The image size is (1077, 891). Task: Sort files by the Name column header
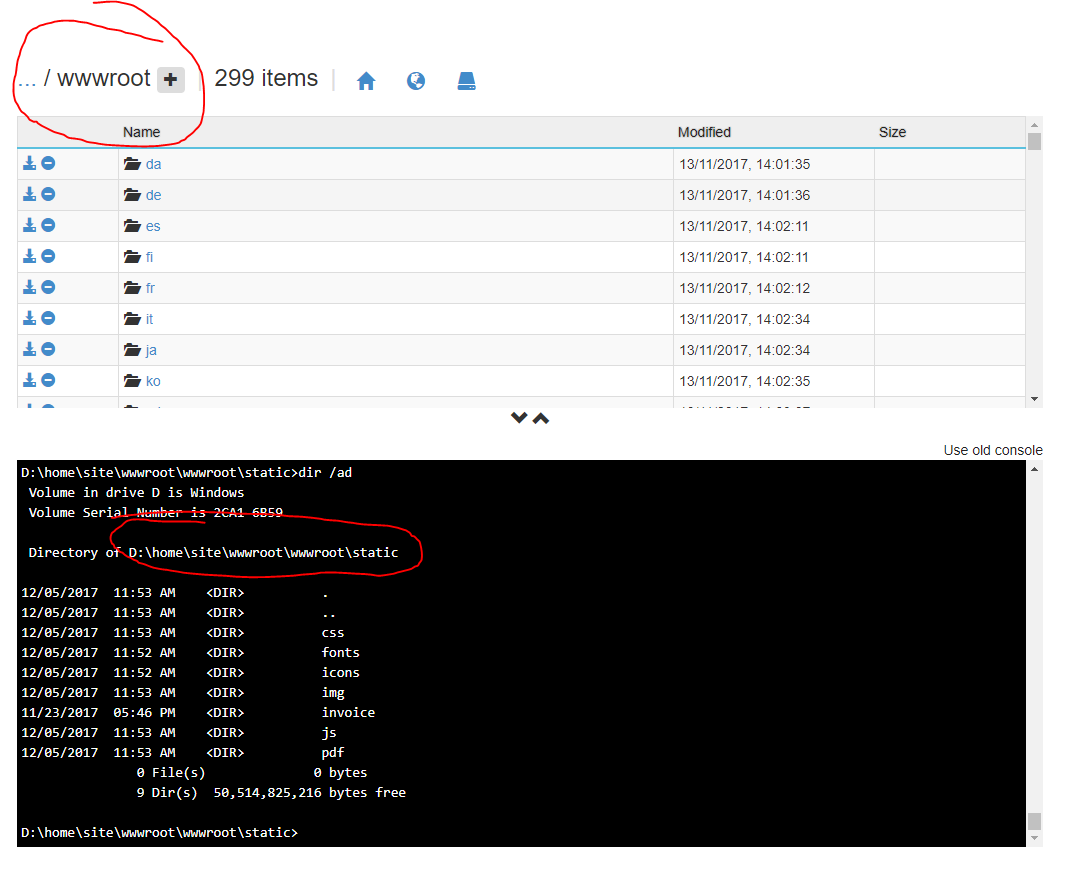(x=141, y=131)
